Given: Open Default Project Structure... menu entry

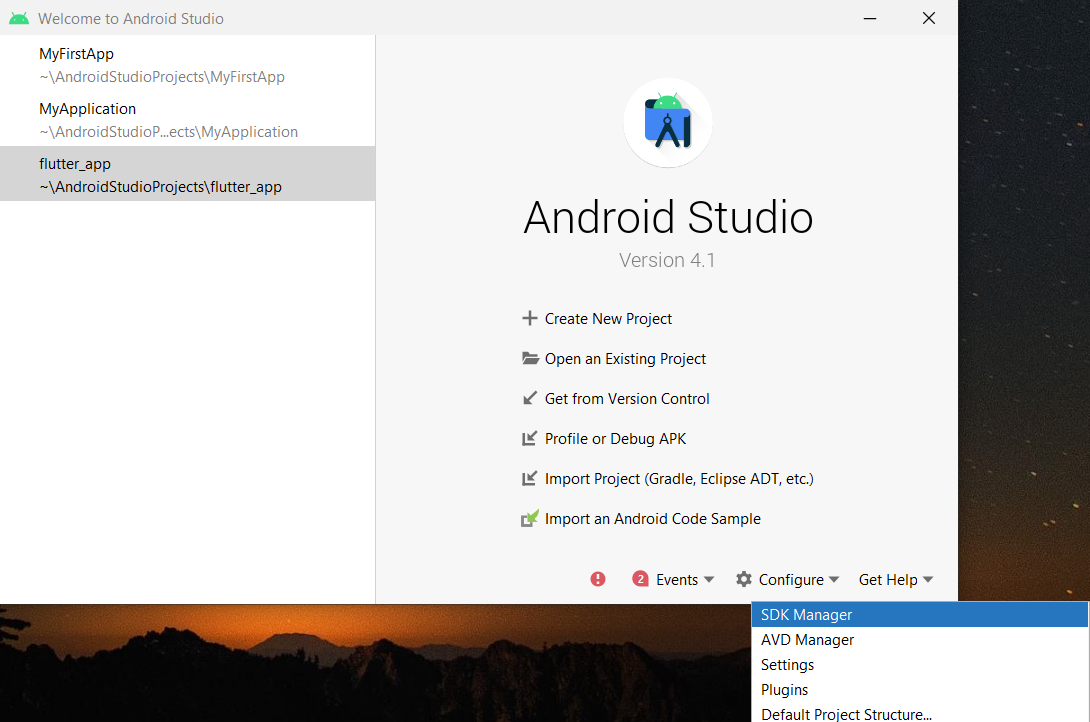Looking at the screenshot, I should click(919, 714).
